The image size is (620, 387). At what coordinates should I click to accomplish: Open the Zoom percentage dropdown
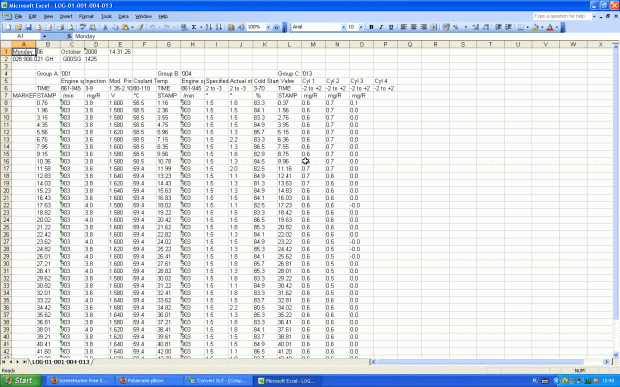[268, 27]
